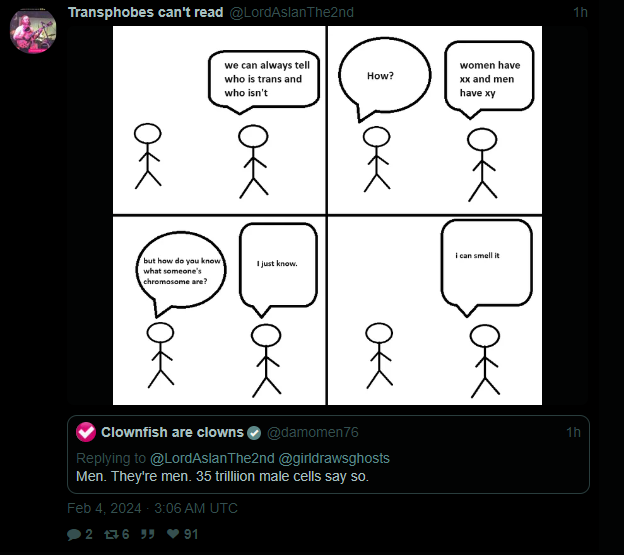Click the pink checkmark avatar of Clownfish
Image resolution: width=624 pixels, height=555 pixels.
click(86, 432)
